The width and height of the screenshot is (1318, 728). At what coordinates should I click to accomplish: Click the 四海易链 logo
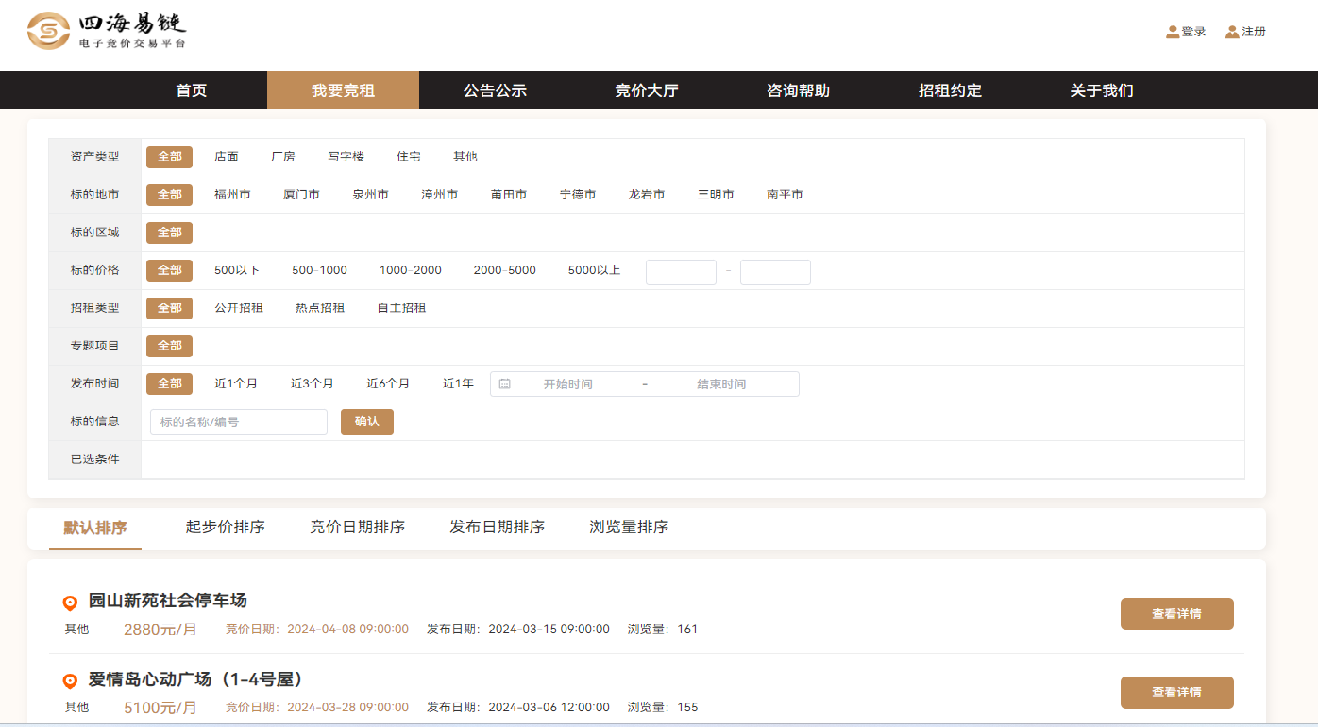click(107, 31)
